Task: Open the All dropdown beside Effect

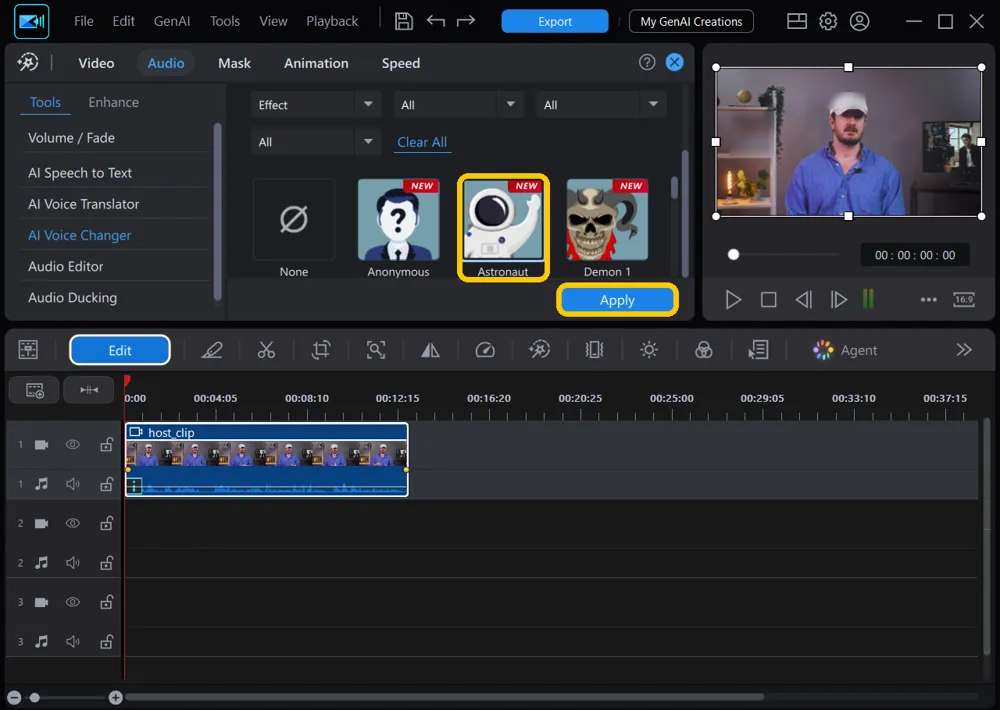Action: [x=459, y=105]
